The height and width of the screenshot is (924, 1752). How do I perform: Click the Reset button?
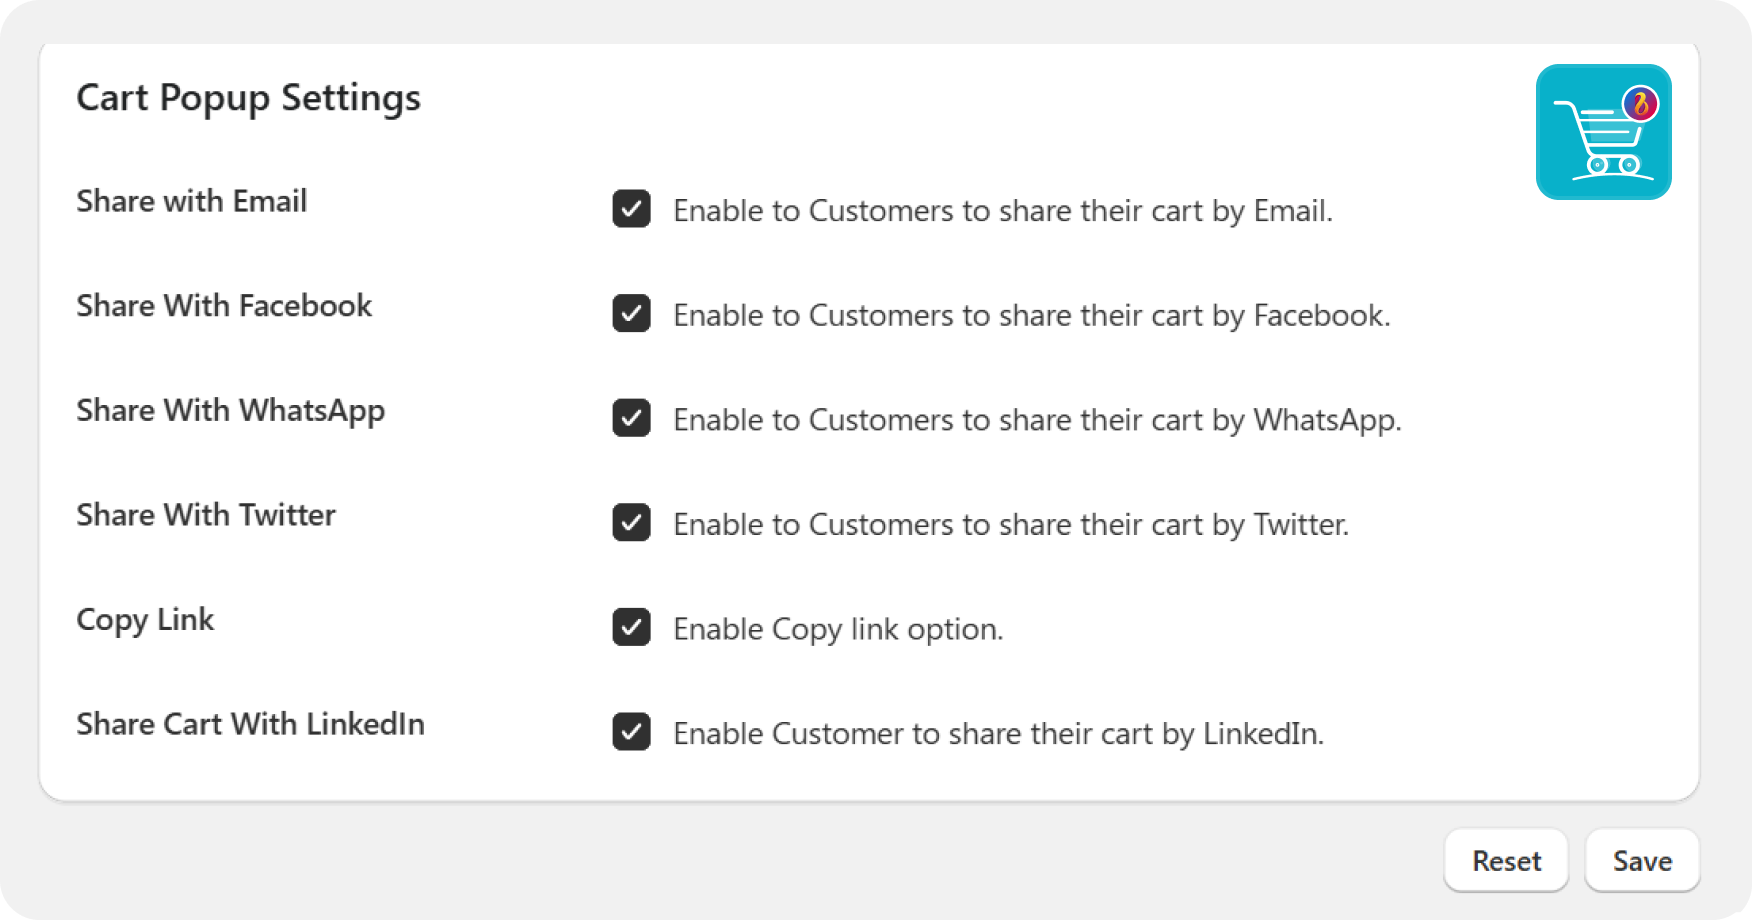click(1506, 861)
